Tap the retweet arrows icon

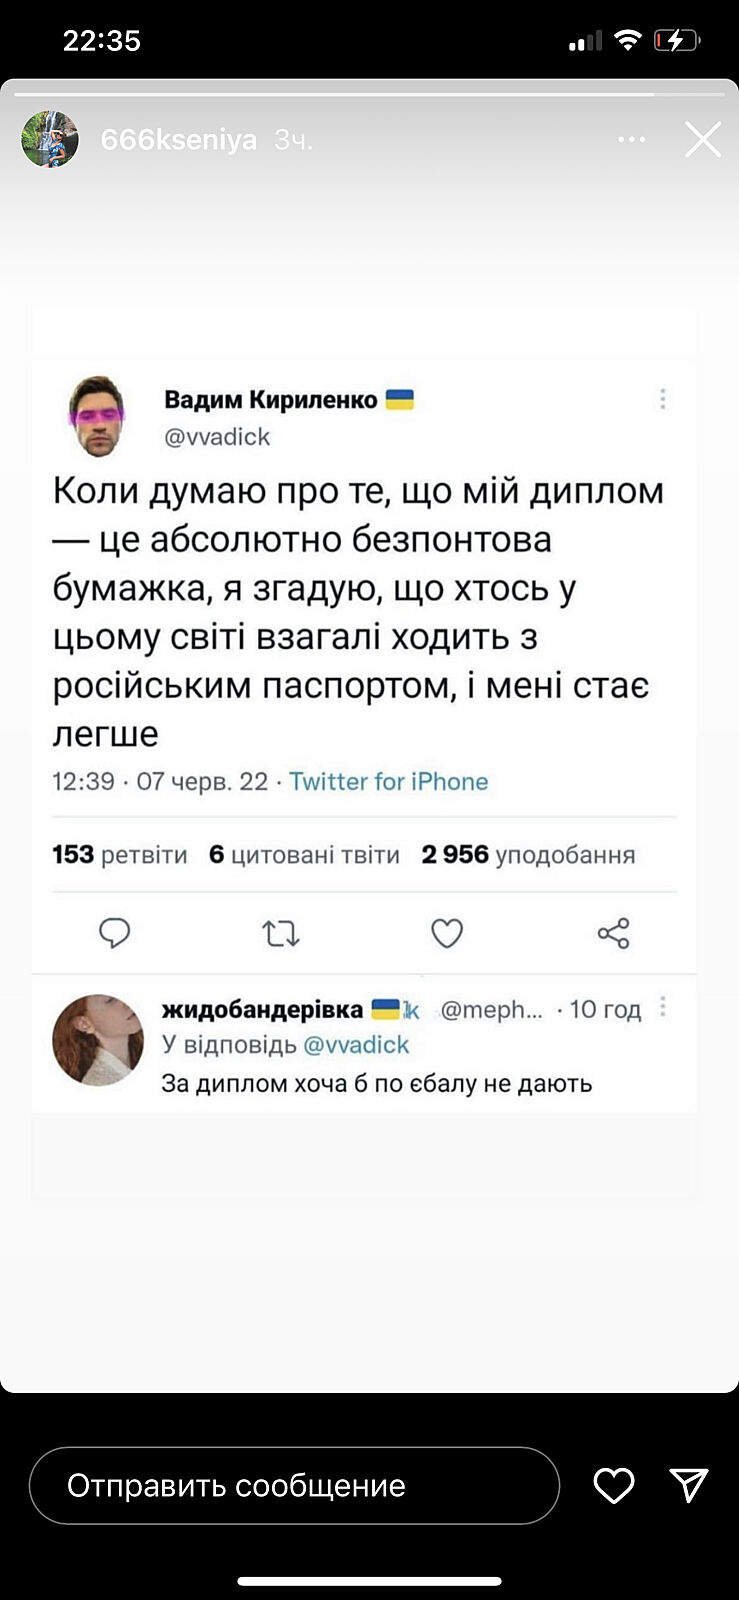(280, 933)
